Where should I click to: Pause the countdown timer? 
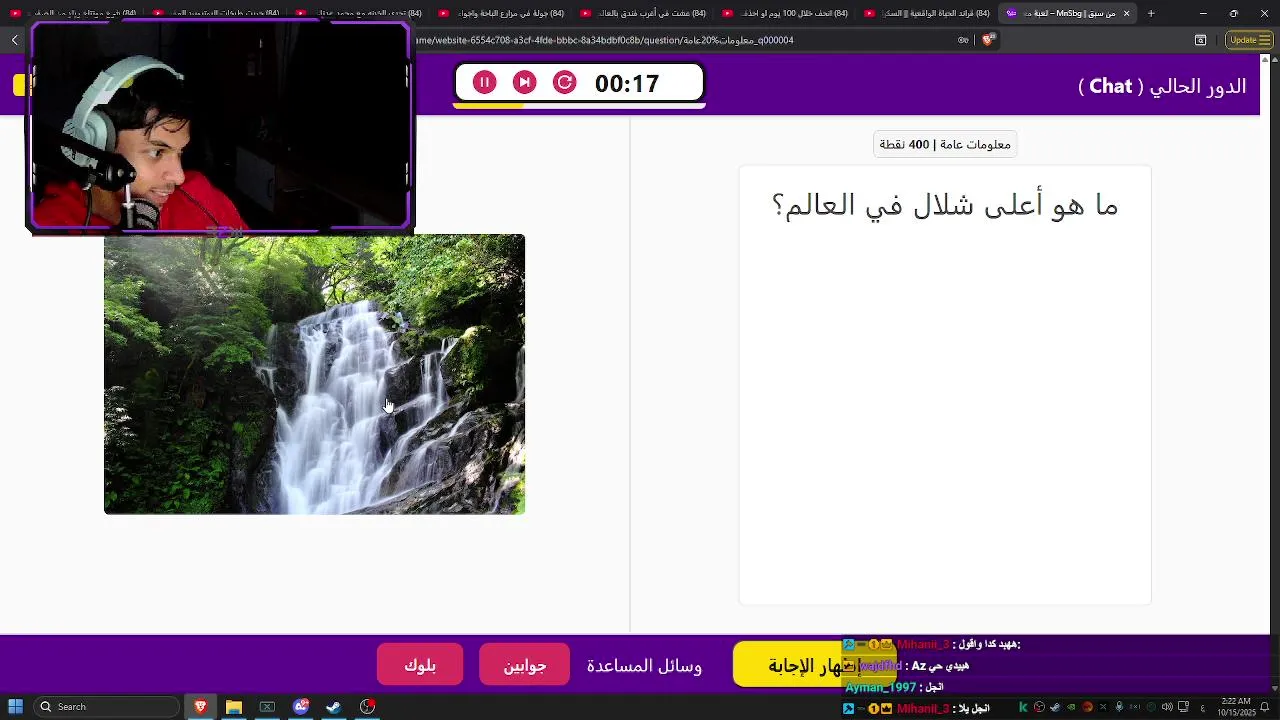pos(484,83)
